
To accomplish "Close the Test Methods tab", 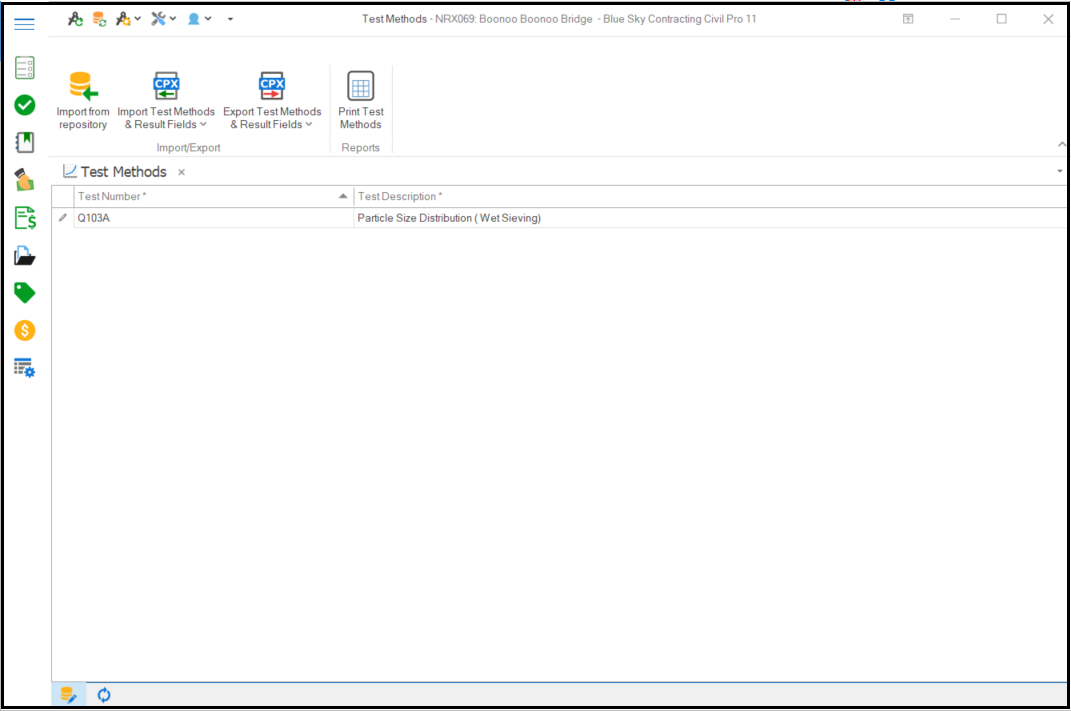I will pos(182,172).
